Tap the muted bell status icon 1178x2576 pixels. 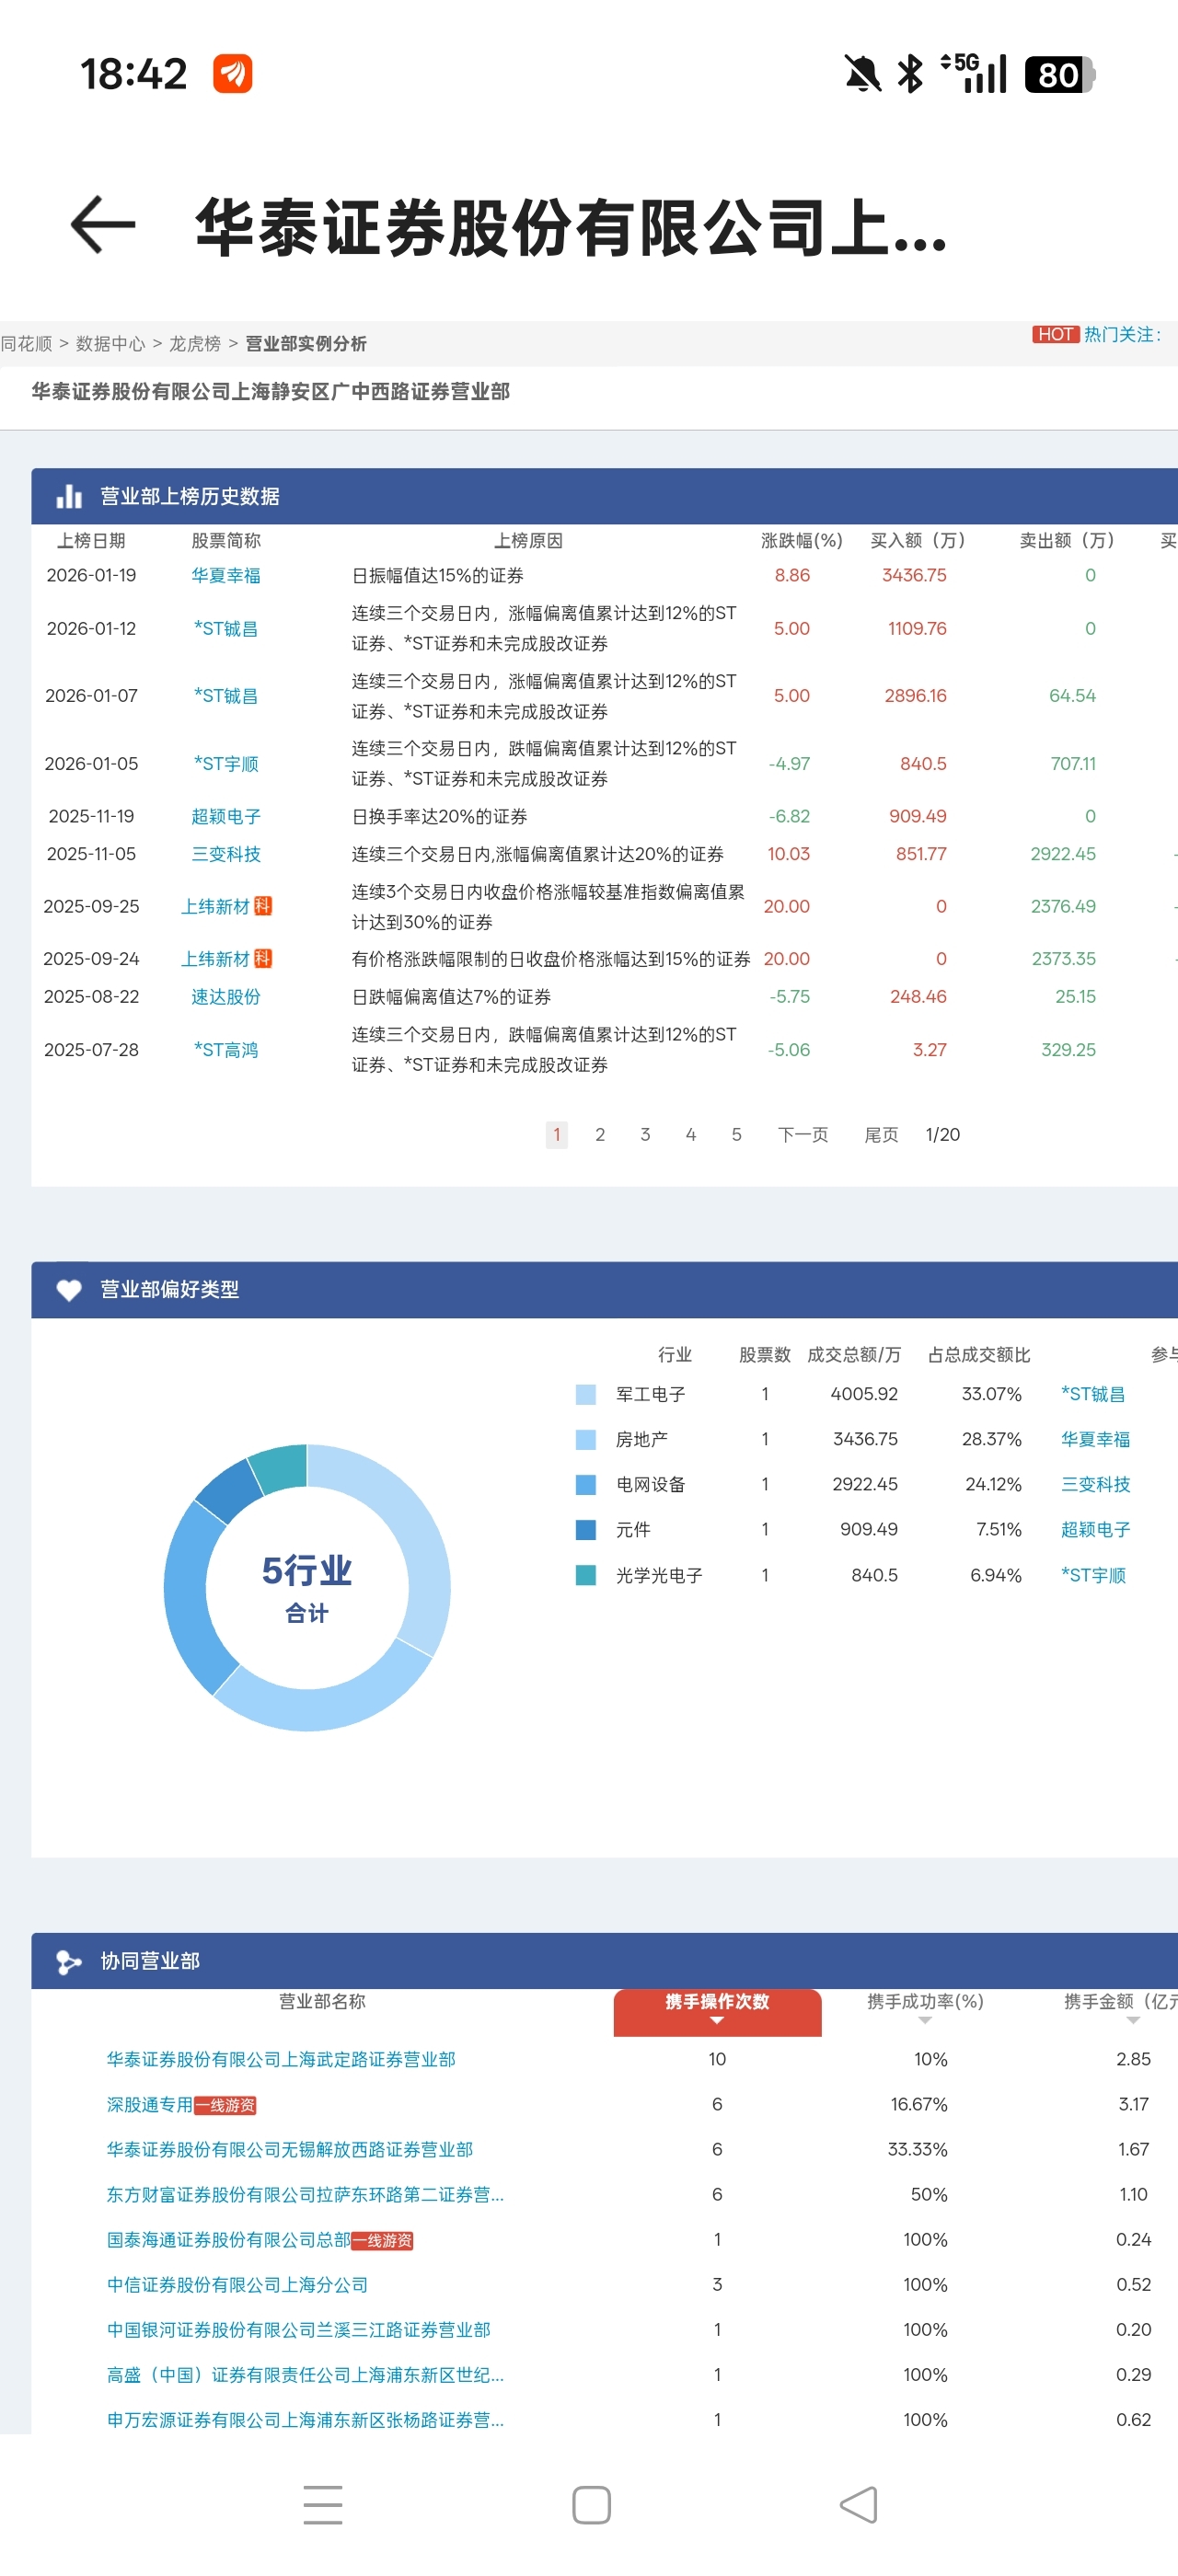click(862, 74)
